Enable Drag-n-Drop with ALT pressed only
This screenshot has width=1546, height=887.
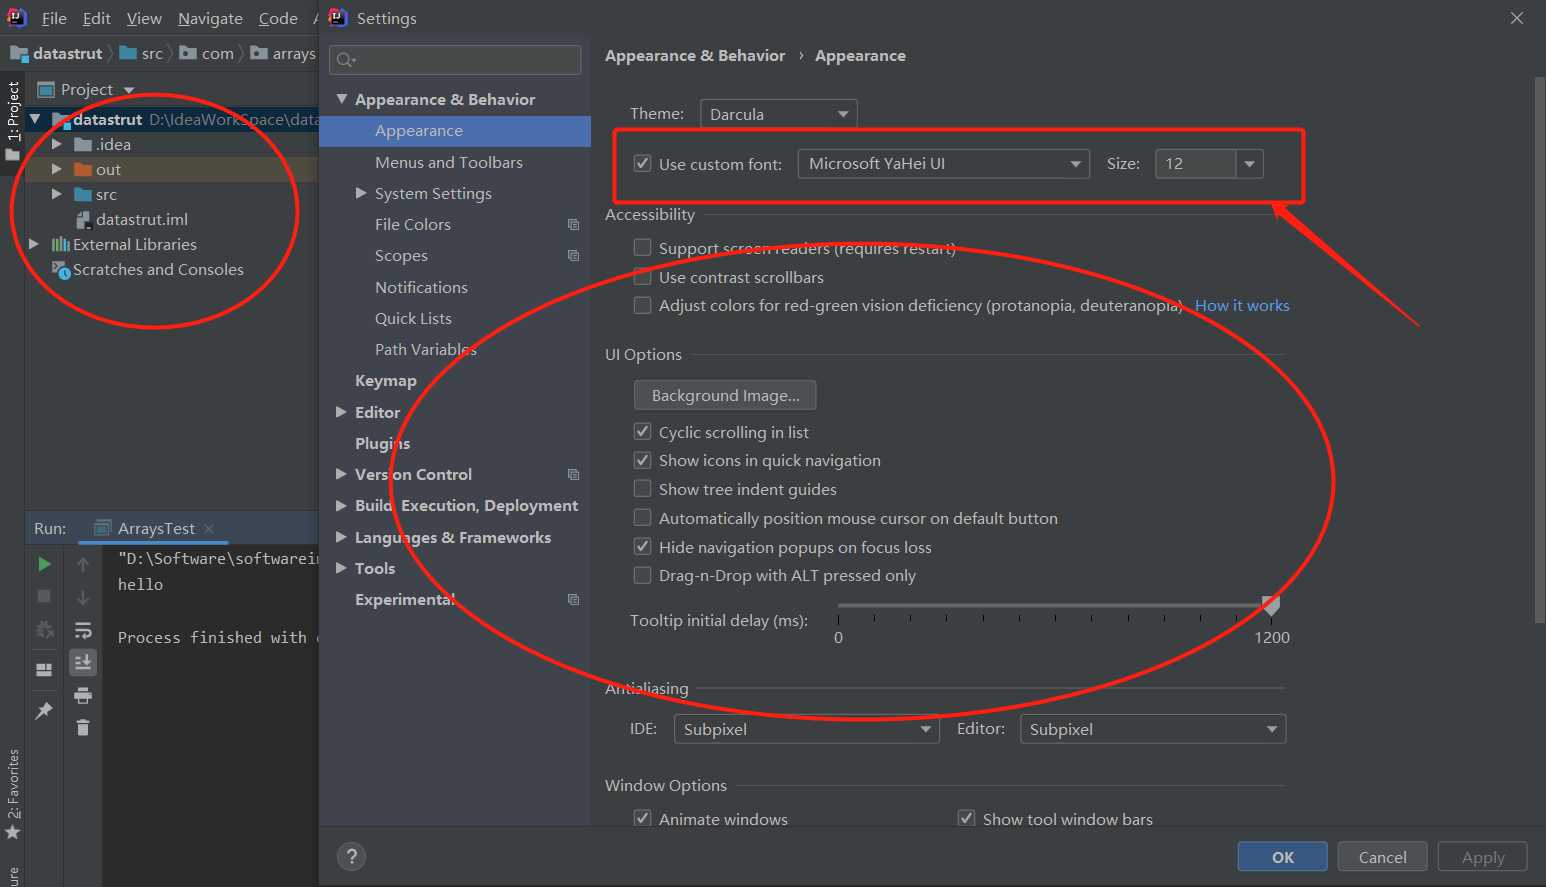click(x=643, y=575)
